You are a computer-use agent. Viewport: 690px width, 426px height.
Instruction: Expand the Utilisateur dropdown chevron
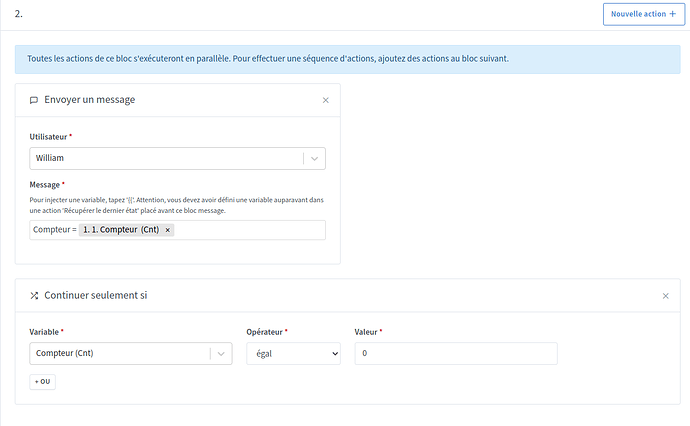click(x=314, y=158)
